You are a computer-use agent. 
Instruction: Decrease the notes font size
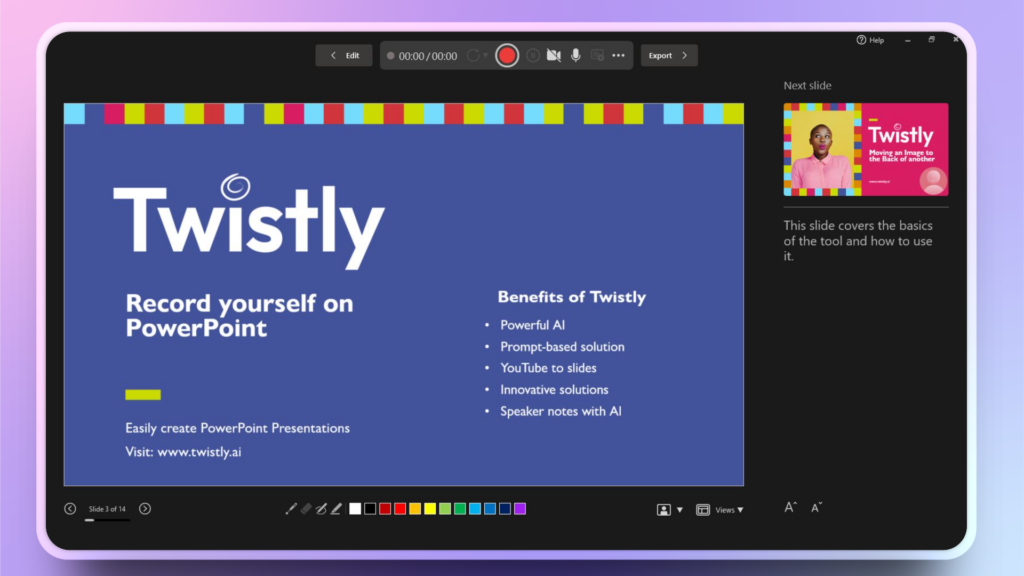tap(816, 507)
